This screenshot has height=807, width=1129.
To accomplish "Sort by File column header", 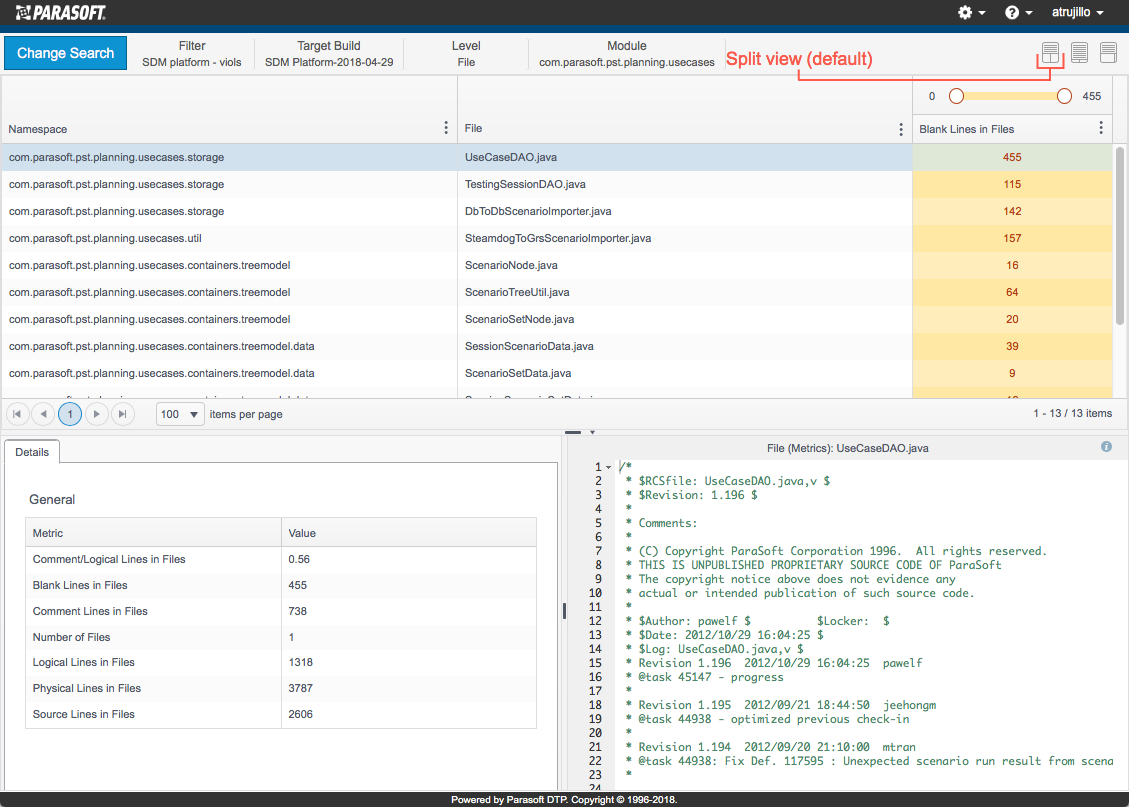I will coord(473,128).
